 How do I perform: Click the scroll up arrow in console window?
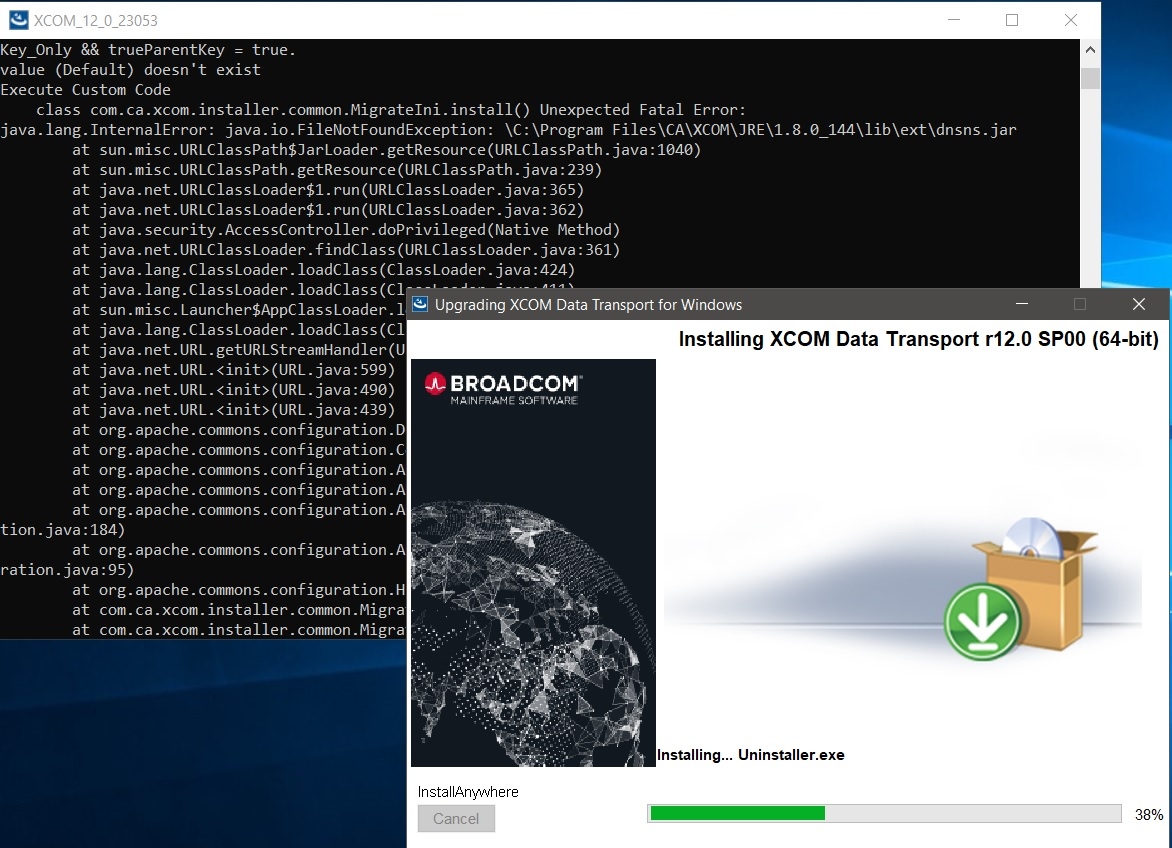(x=1090, y=50)
